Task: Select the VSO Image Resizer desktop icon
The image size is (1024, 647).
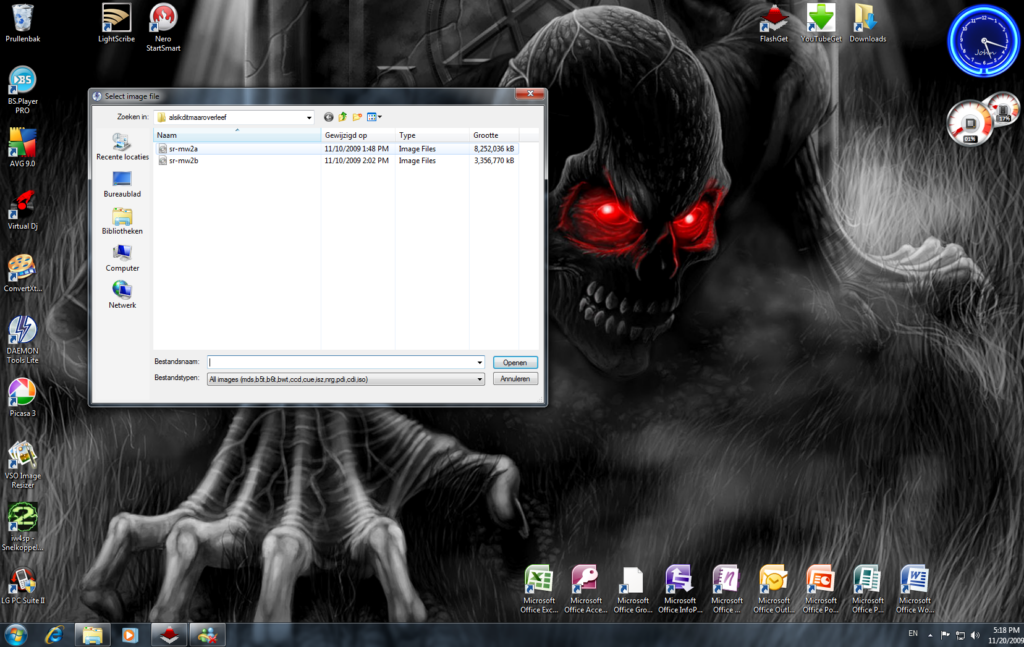Action: (23, 466)
